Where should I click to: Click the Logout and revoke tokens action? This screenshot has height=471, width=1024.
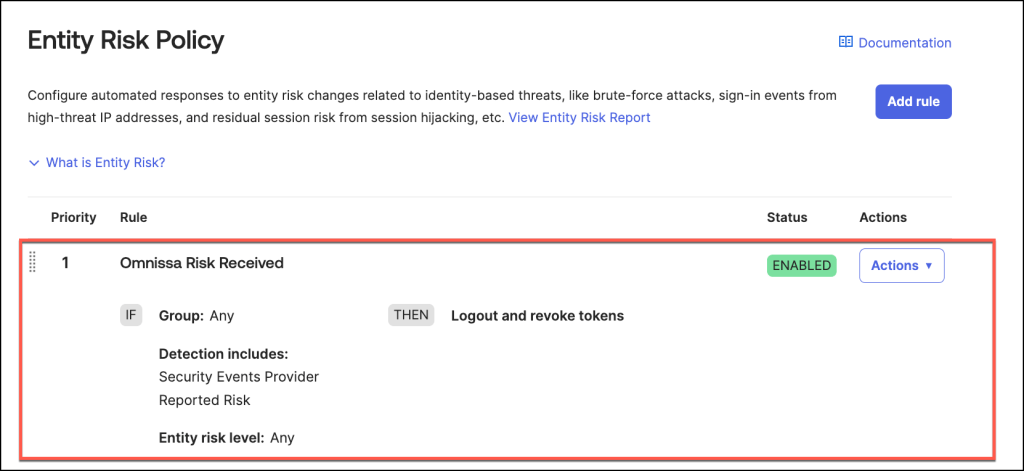pyautogui.click(x=537, y=316)
